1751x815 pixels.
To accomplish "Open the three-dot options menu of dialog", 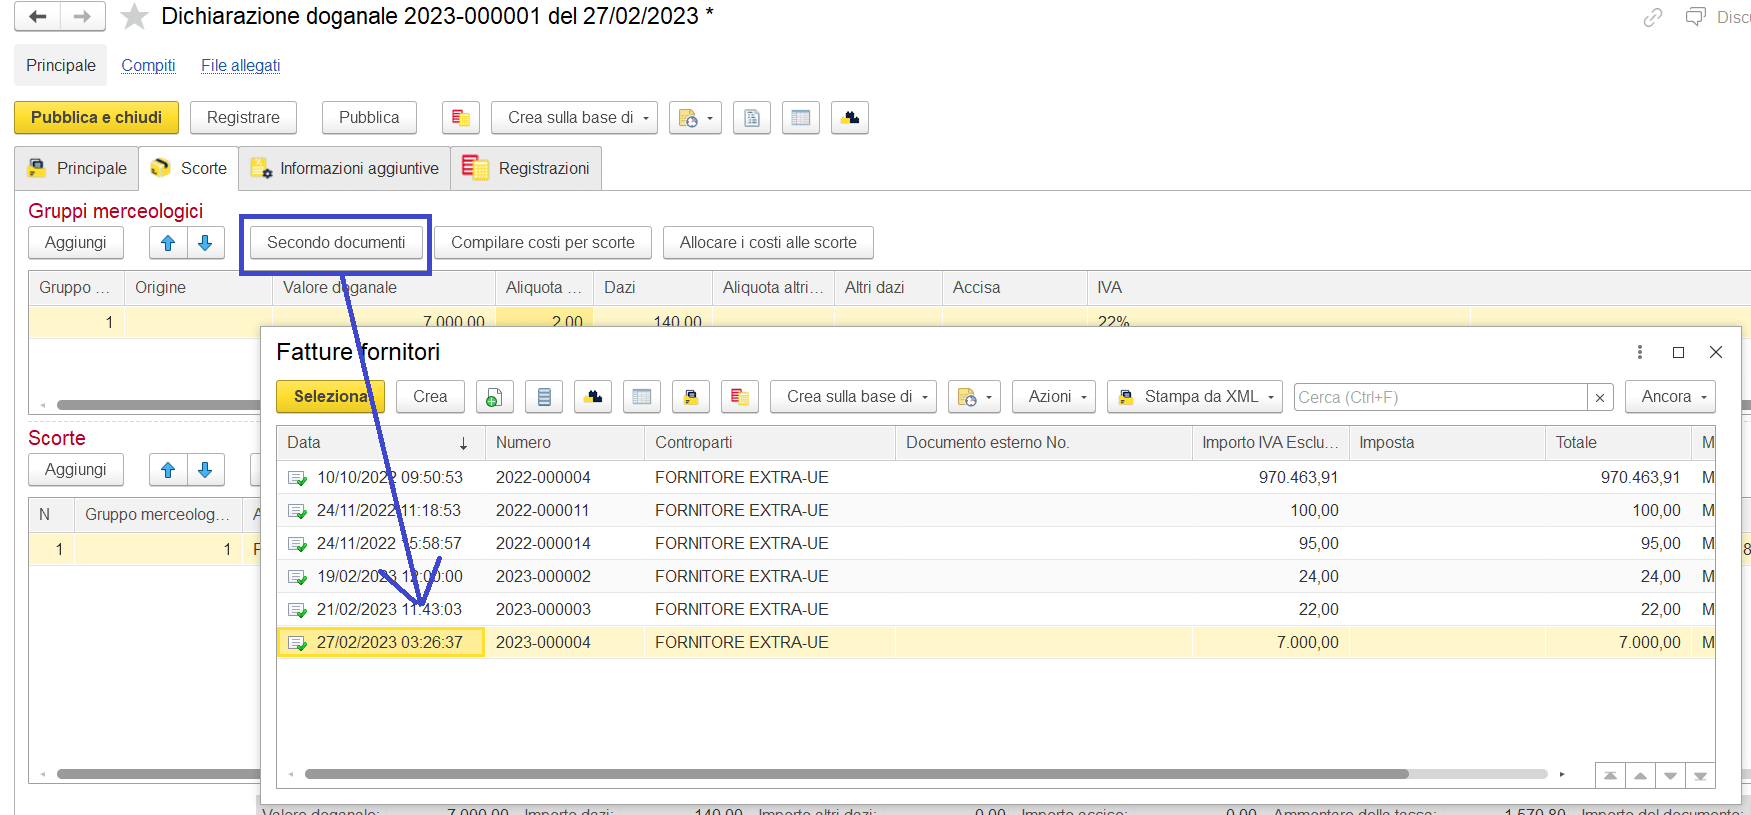I will pos(1640,352).
